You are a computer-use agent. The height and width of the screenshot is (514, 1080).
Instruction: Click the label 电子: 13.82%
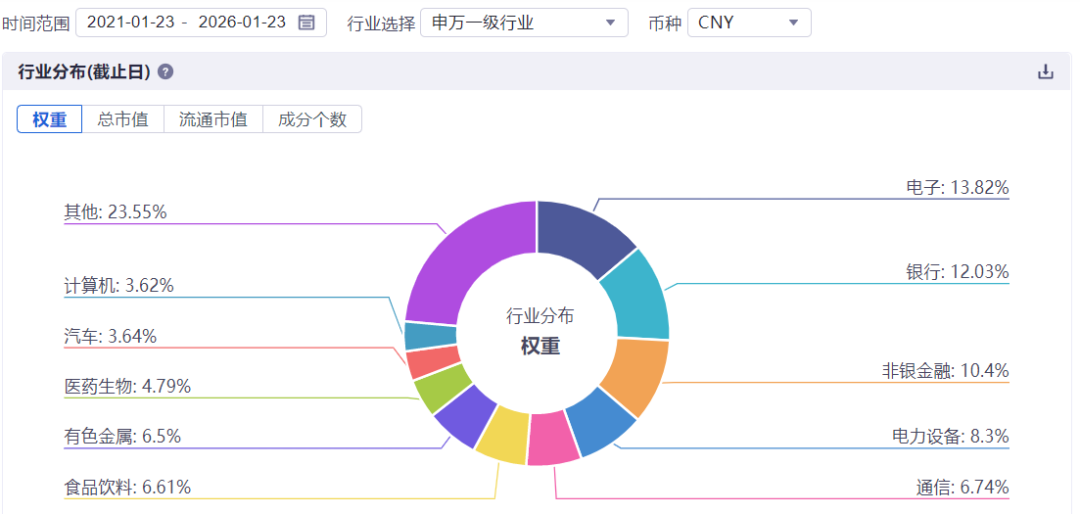pyautogui.click(x=957, y=187)
